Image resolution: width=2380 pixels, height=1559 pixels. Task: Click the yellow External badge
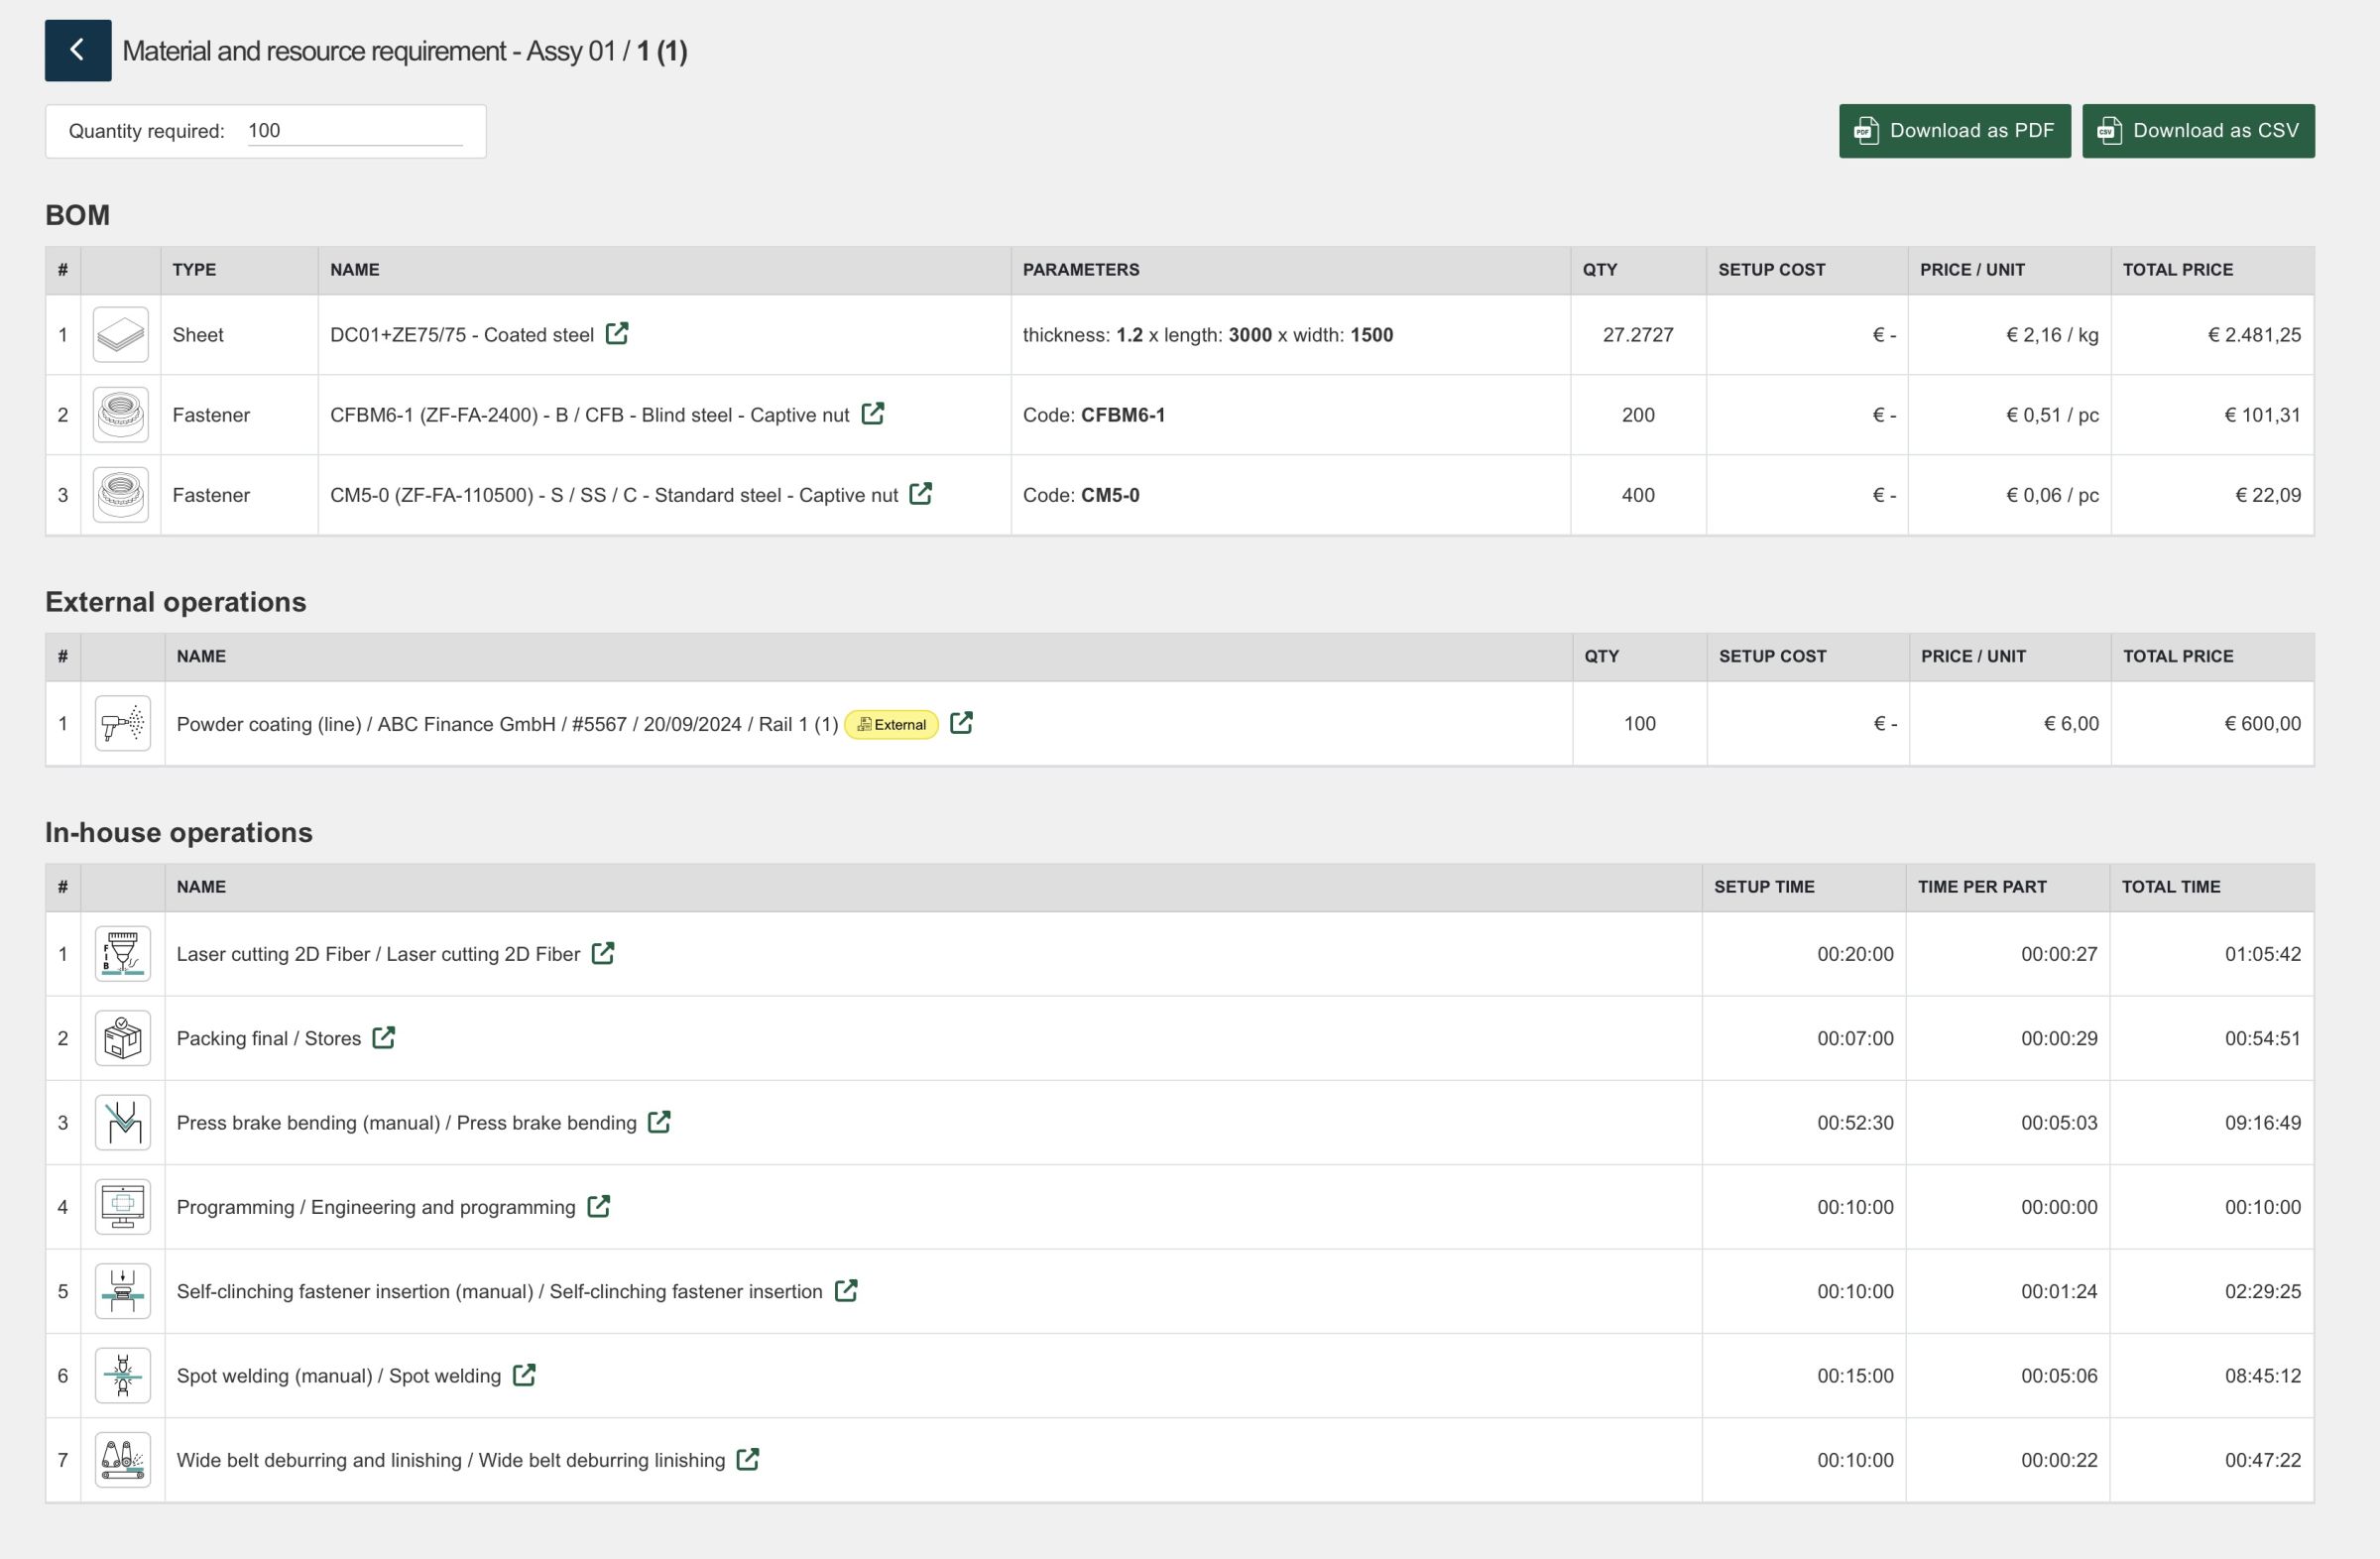tap(891, 724)
